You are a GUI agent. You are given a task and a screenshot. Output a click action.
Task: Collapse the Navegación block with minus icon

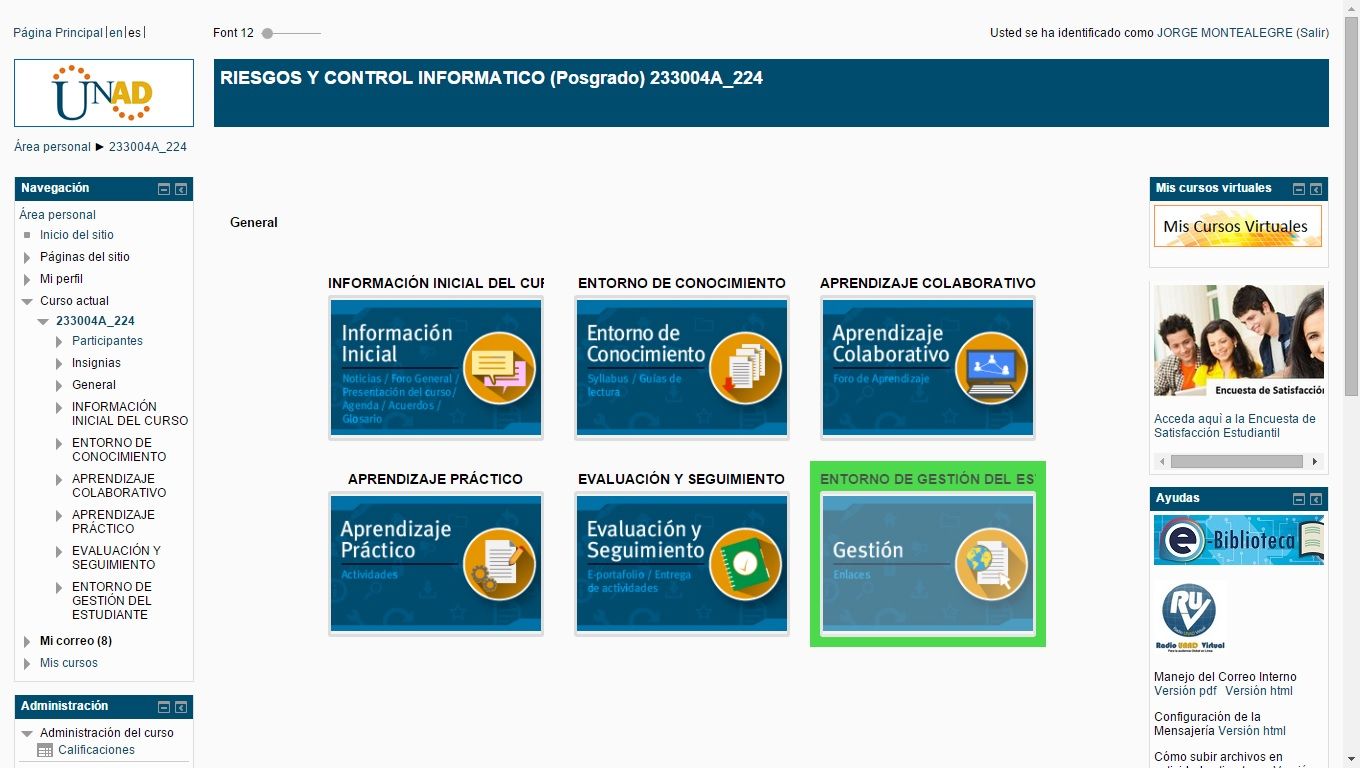click(x=164, y=189)
